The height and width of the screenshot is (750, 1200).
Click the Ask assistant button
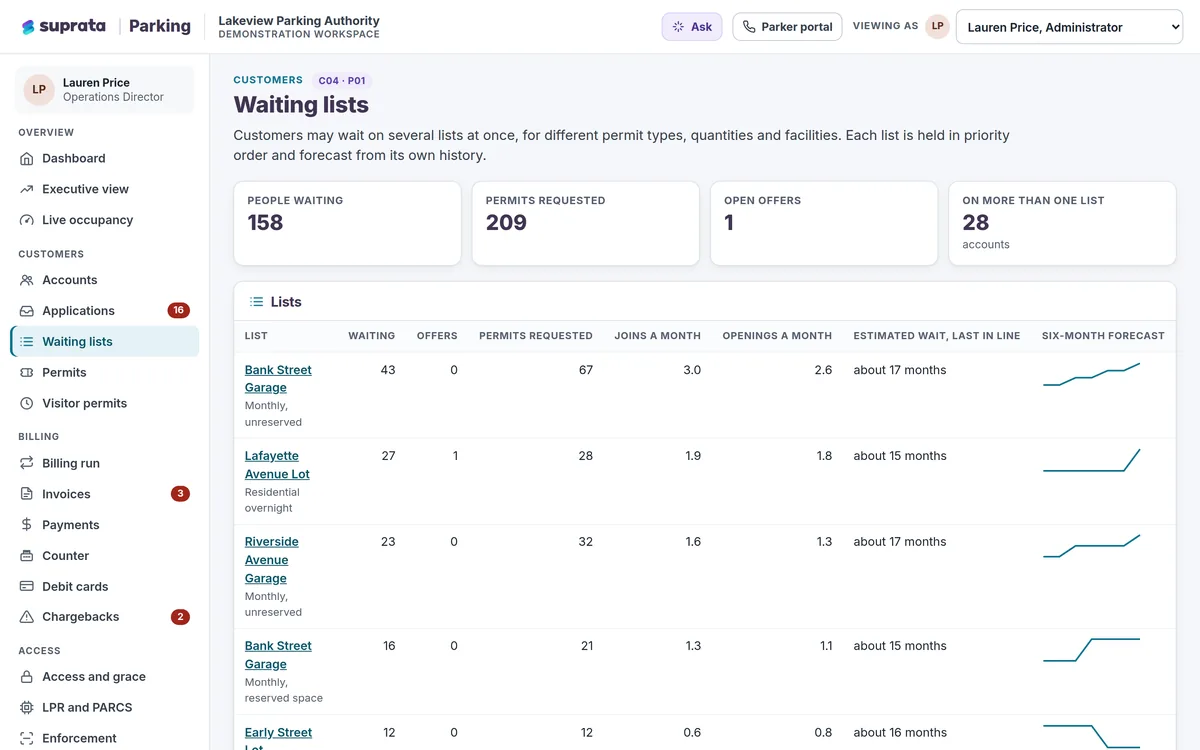point(692,27)
